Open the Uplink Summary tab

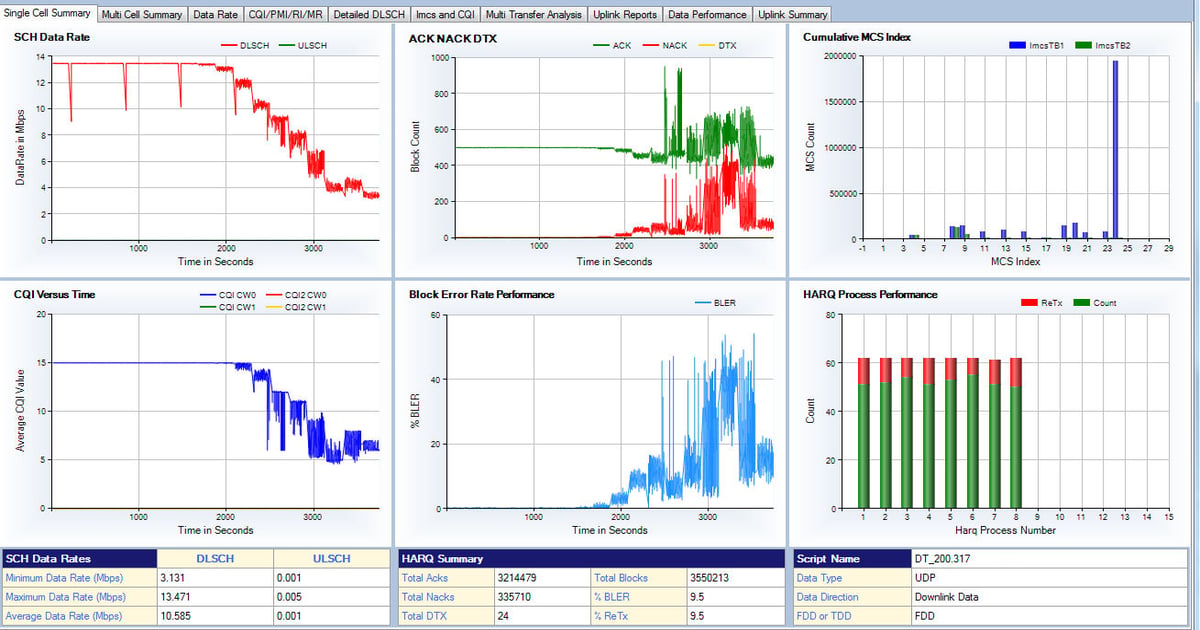pyautogui.click(x=792, y=14)
